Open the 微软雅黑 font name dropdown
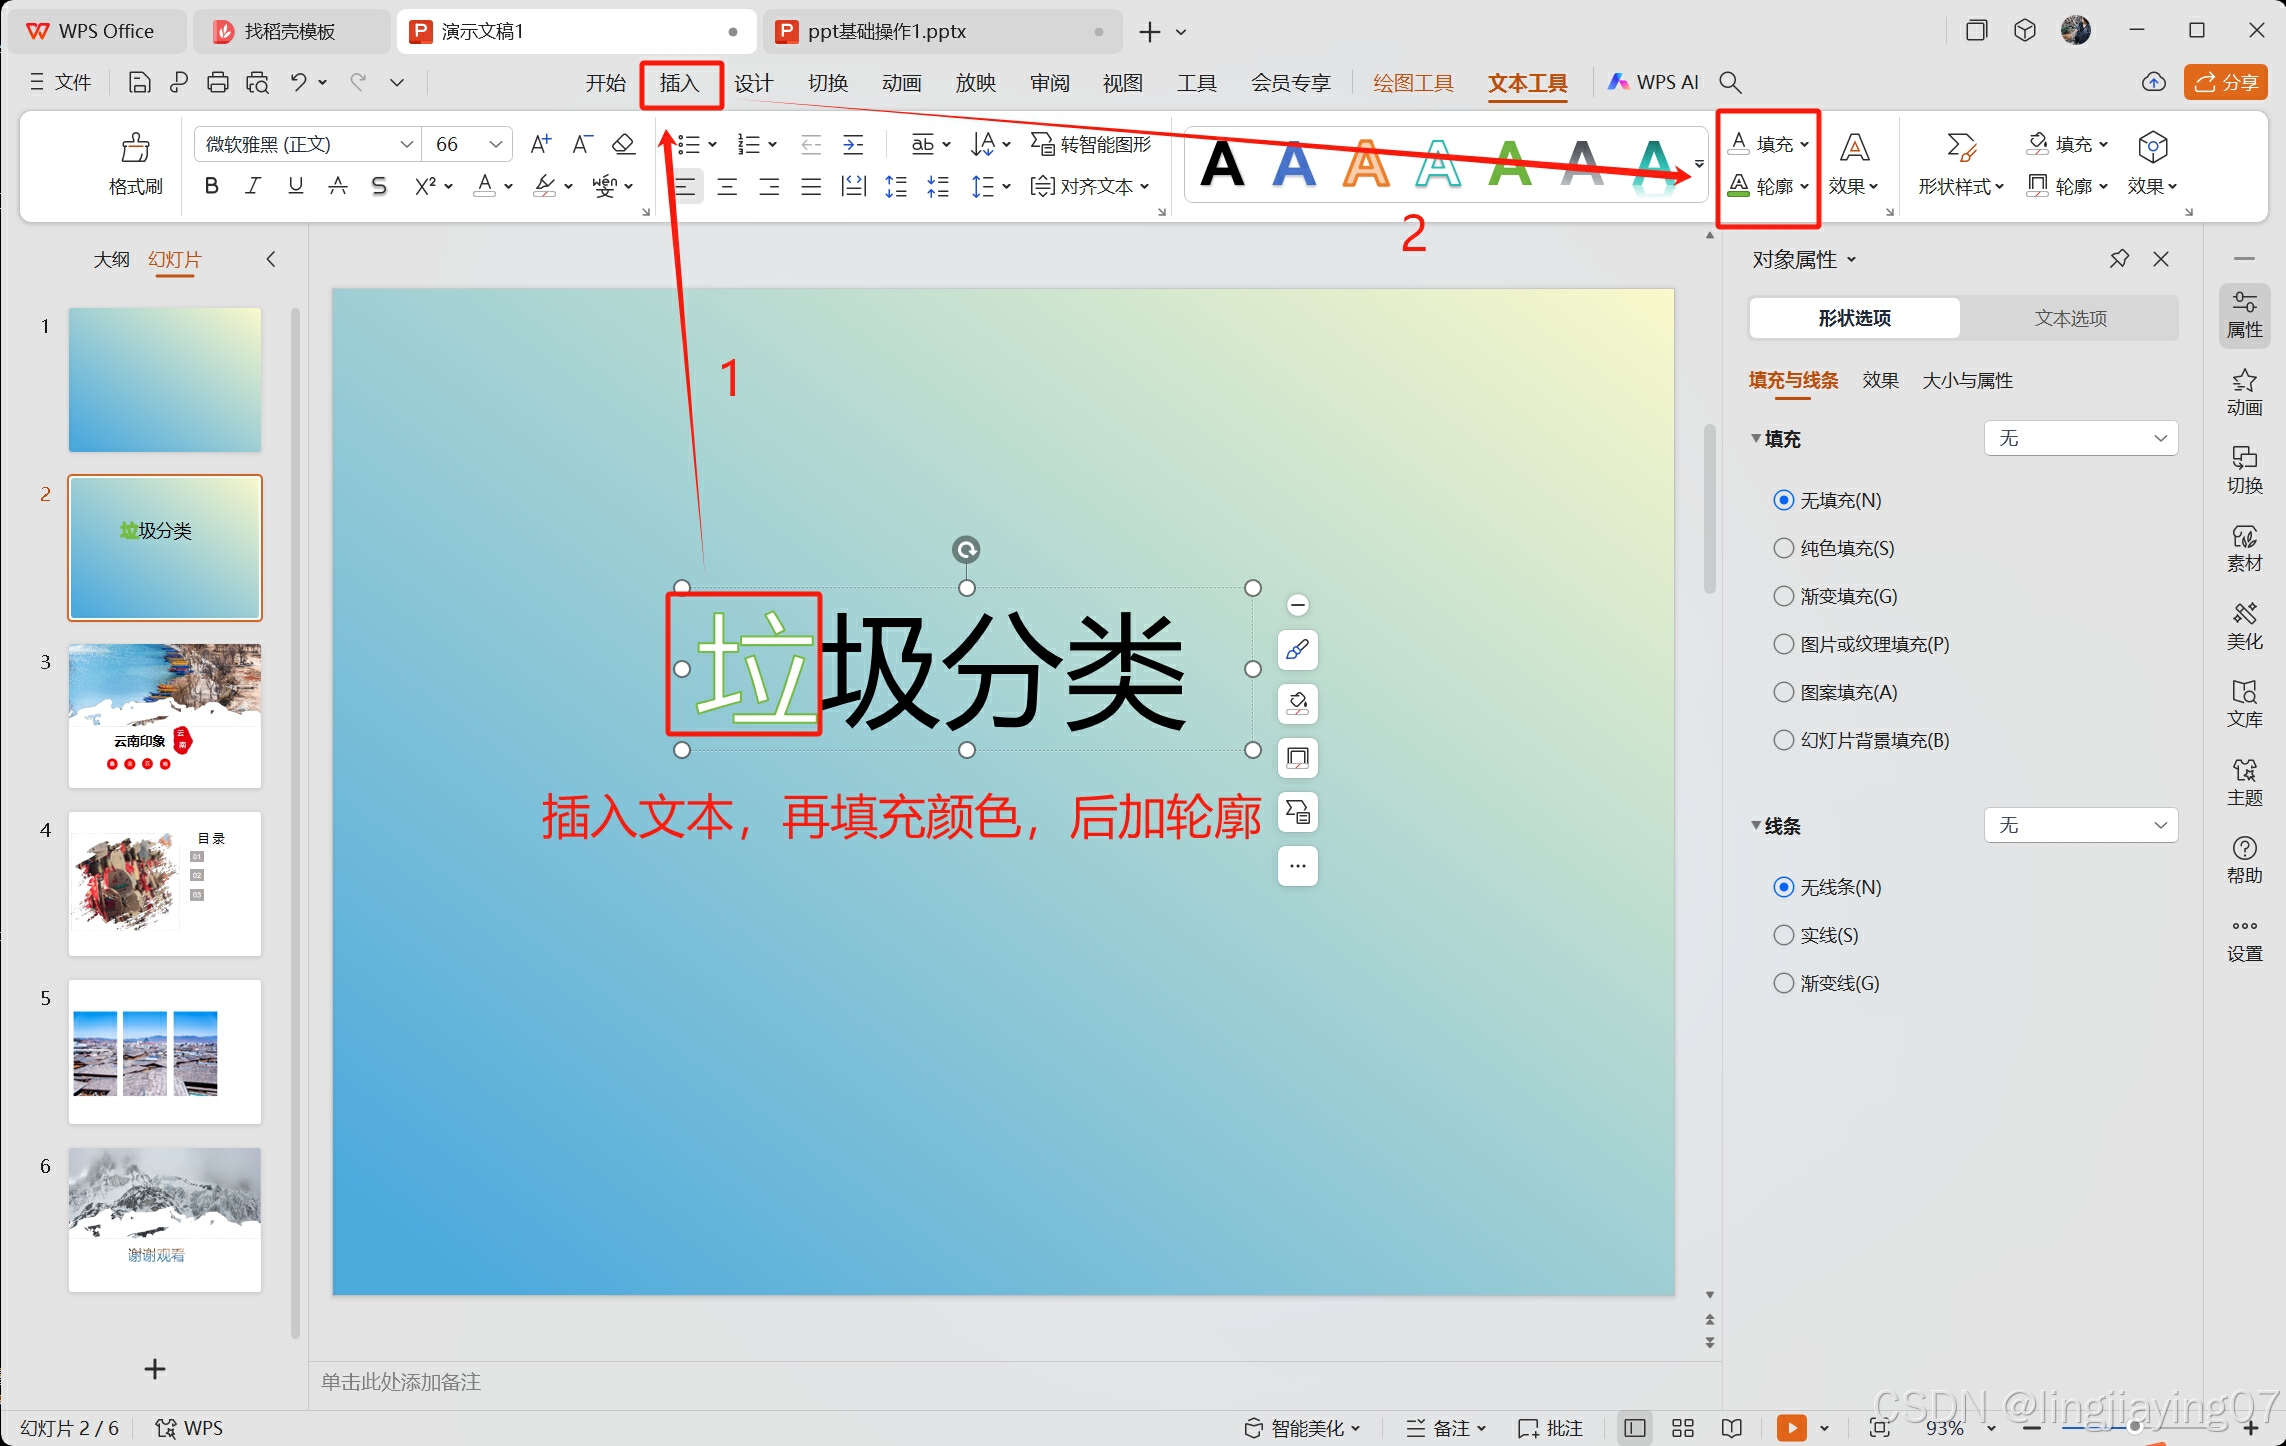The width and height of the screenshot is (2286, 1446). coord(406,144)
